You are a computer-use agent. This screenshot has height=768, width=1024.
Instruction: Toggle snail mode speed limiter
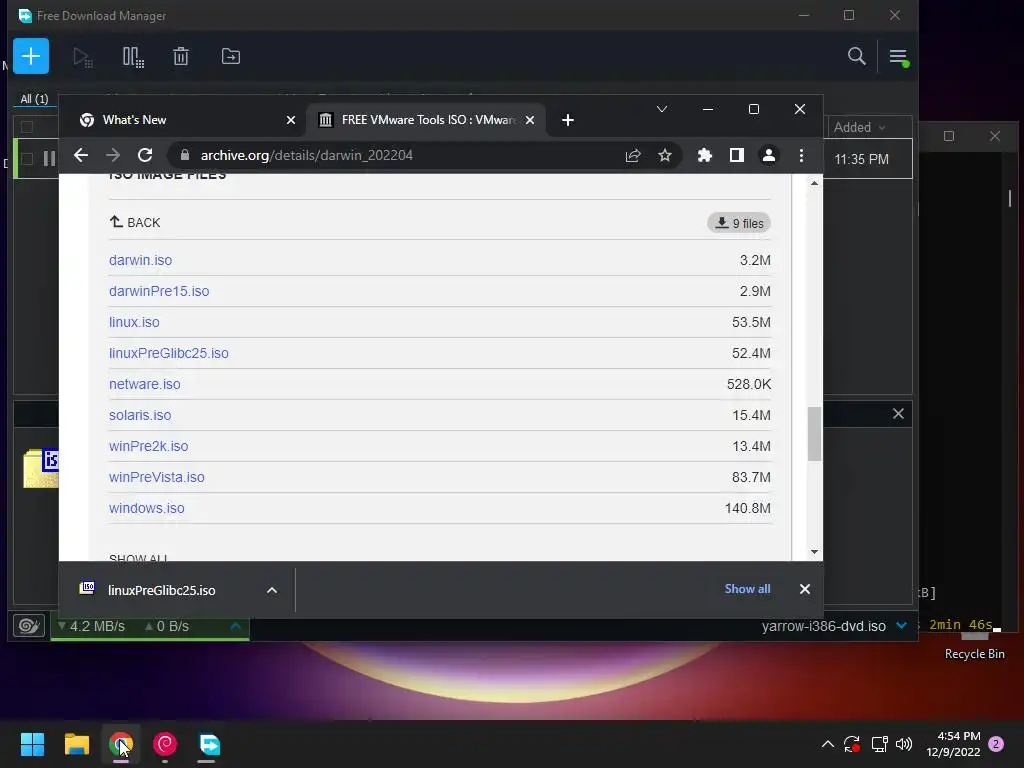pyautogui.click(x=29, y=626)
